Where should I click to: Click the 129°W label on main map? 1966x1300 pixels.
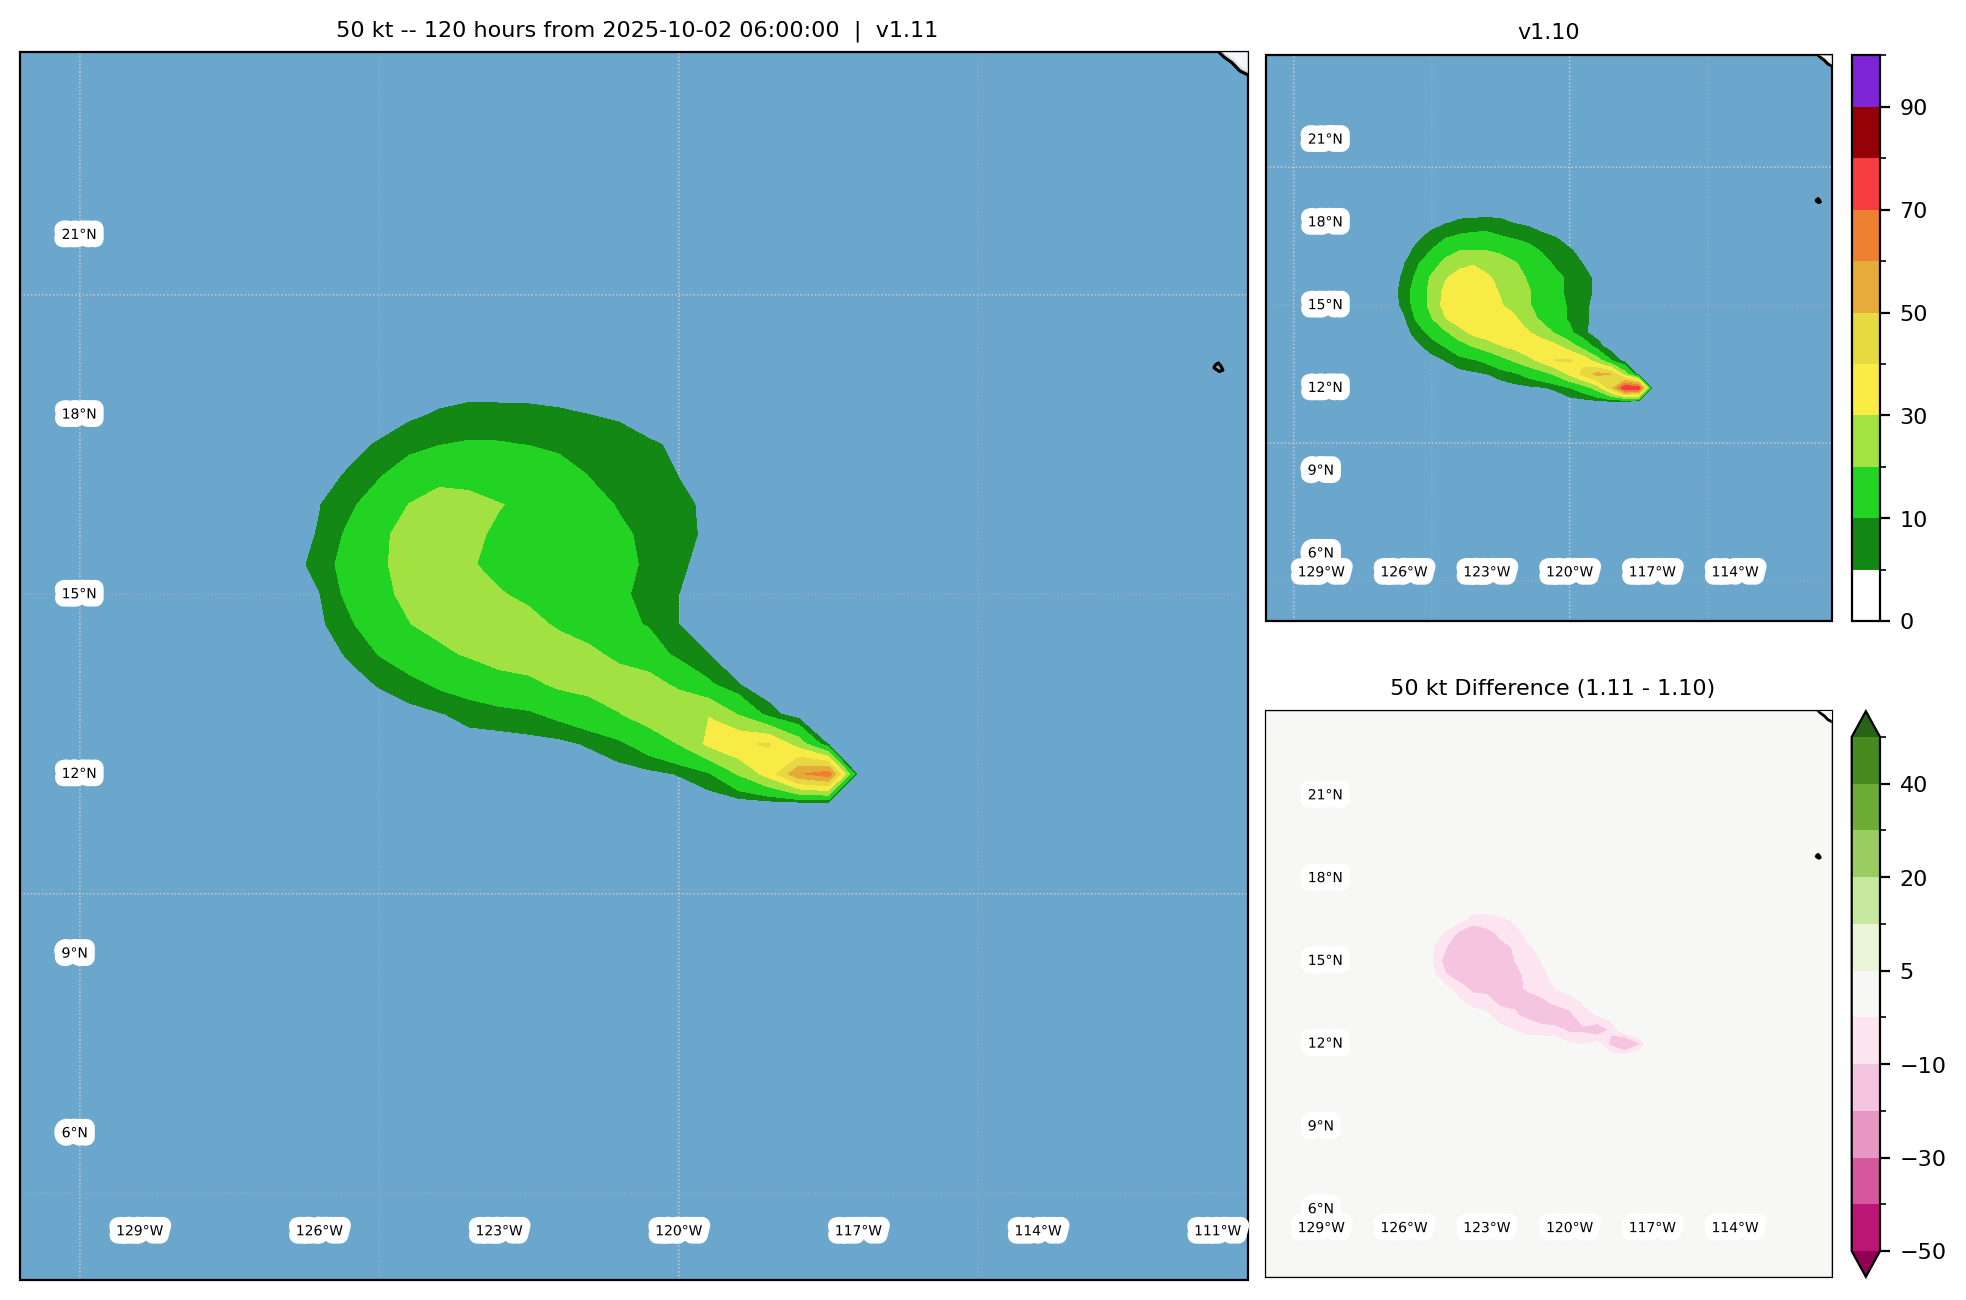point(140,1231)
